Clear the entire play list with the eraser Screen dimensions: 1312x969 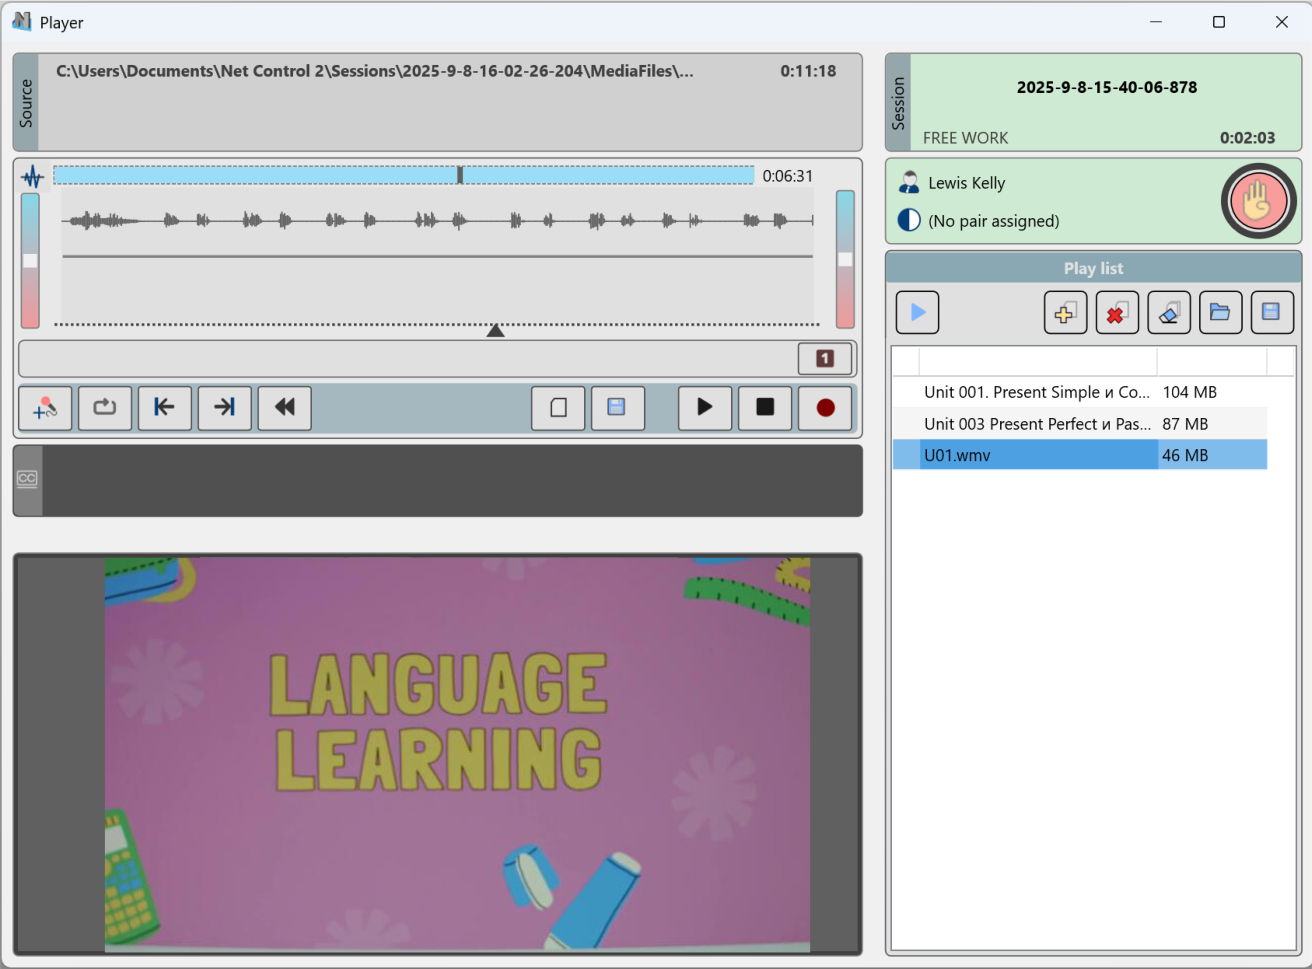pyautogui.click(x=1169, y=312)
